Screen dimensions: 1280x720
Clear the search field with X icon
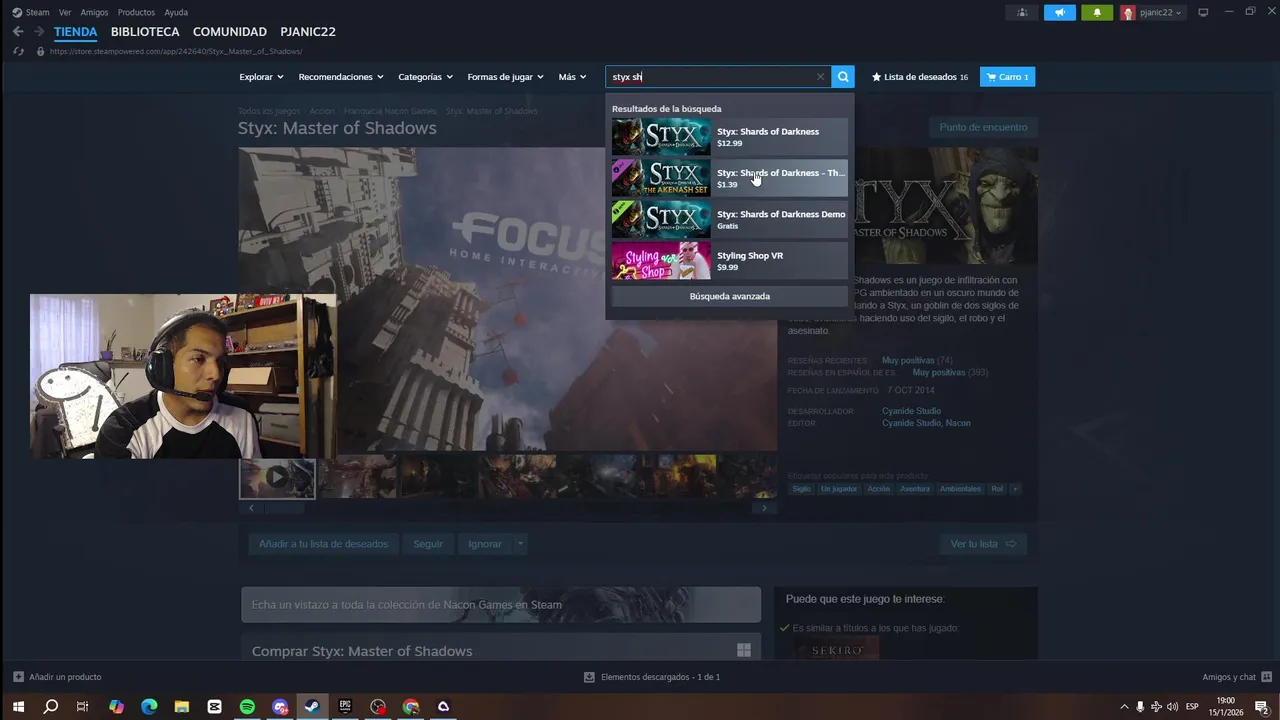tap(820, 77)
